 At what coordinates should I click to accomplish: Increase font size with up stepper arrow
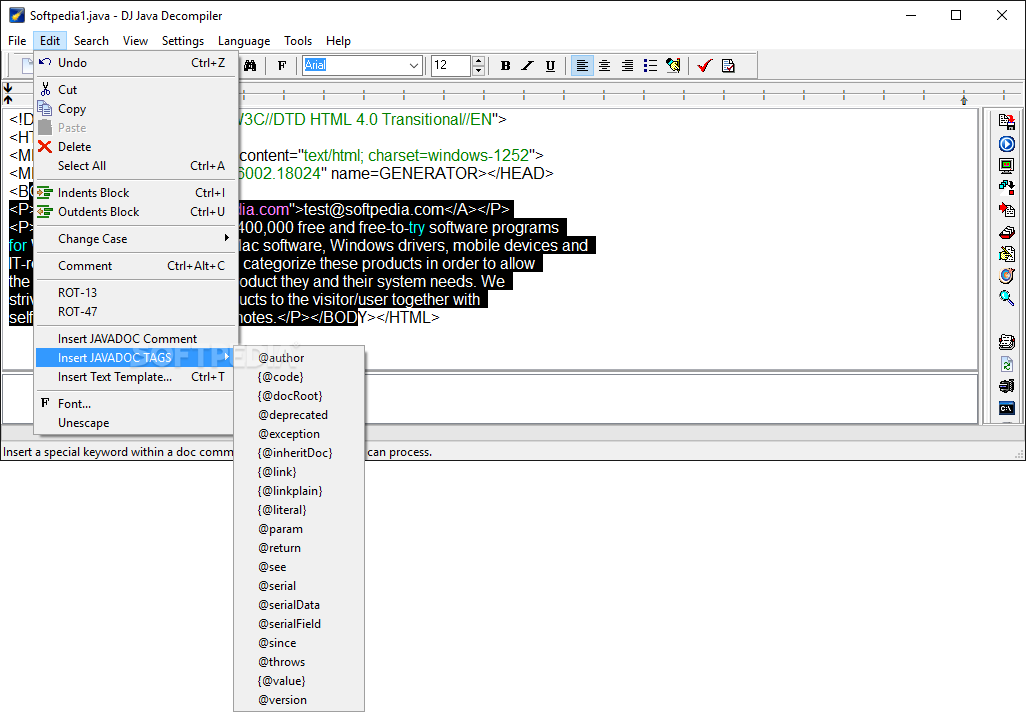(478, 61)
